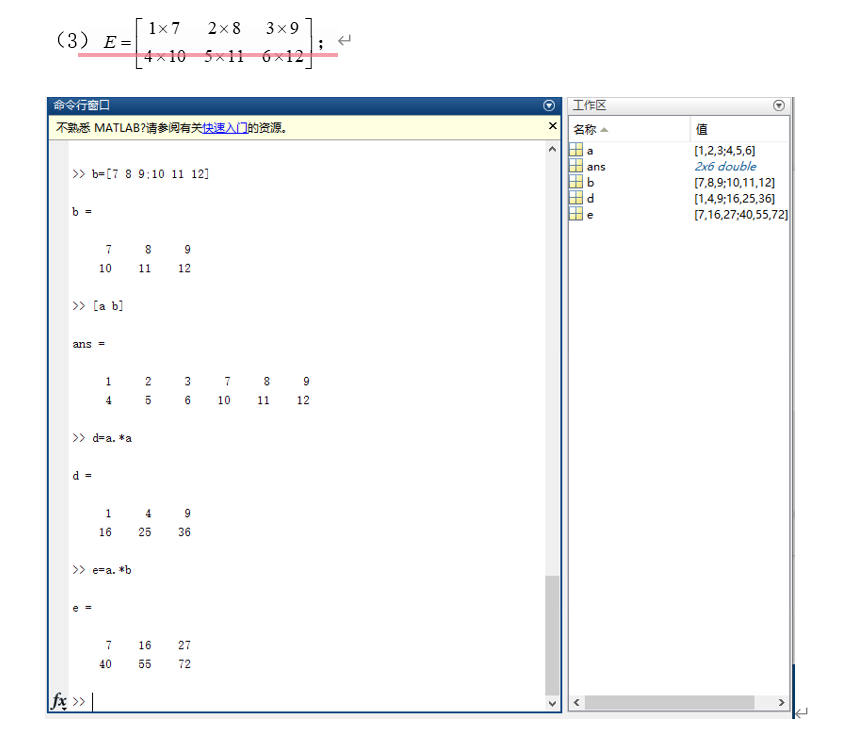847x734 pixels.
Task: Click Workspace horizontal scroll left arrow
Action: (576, 702)
